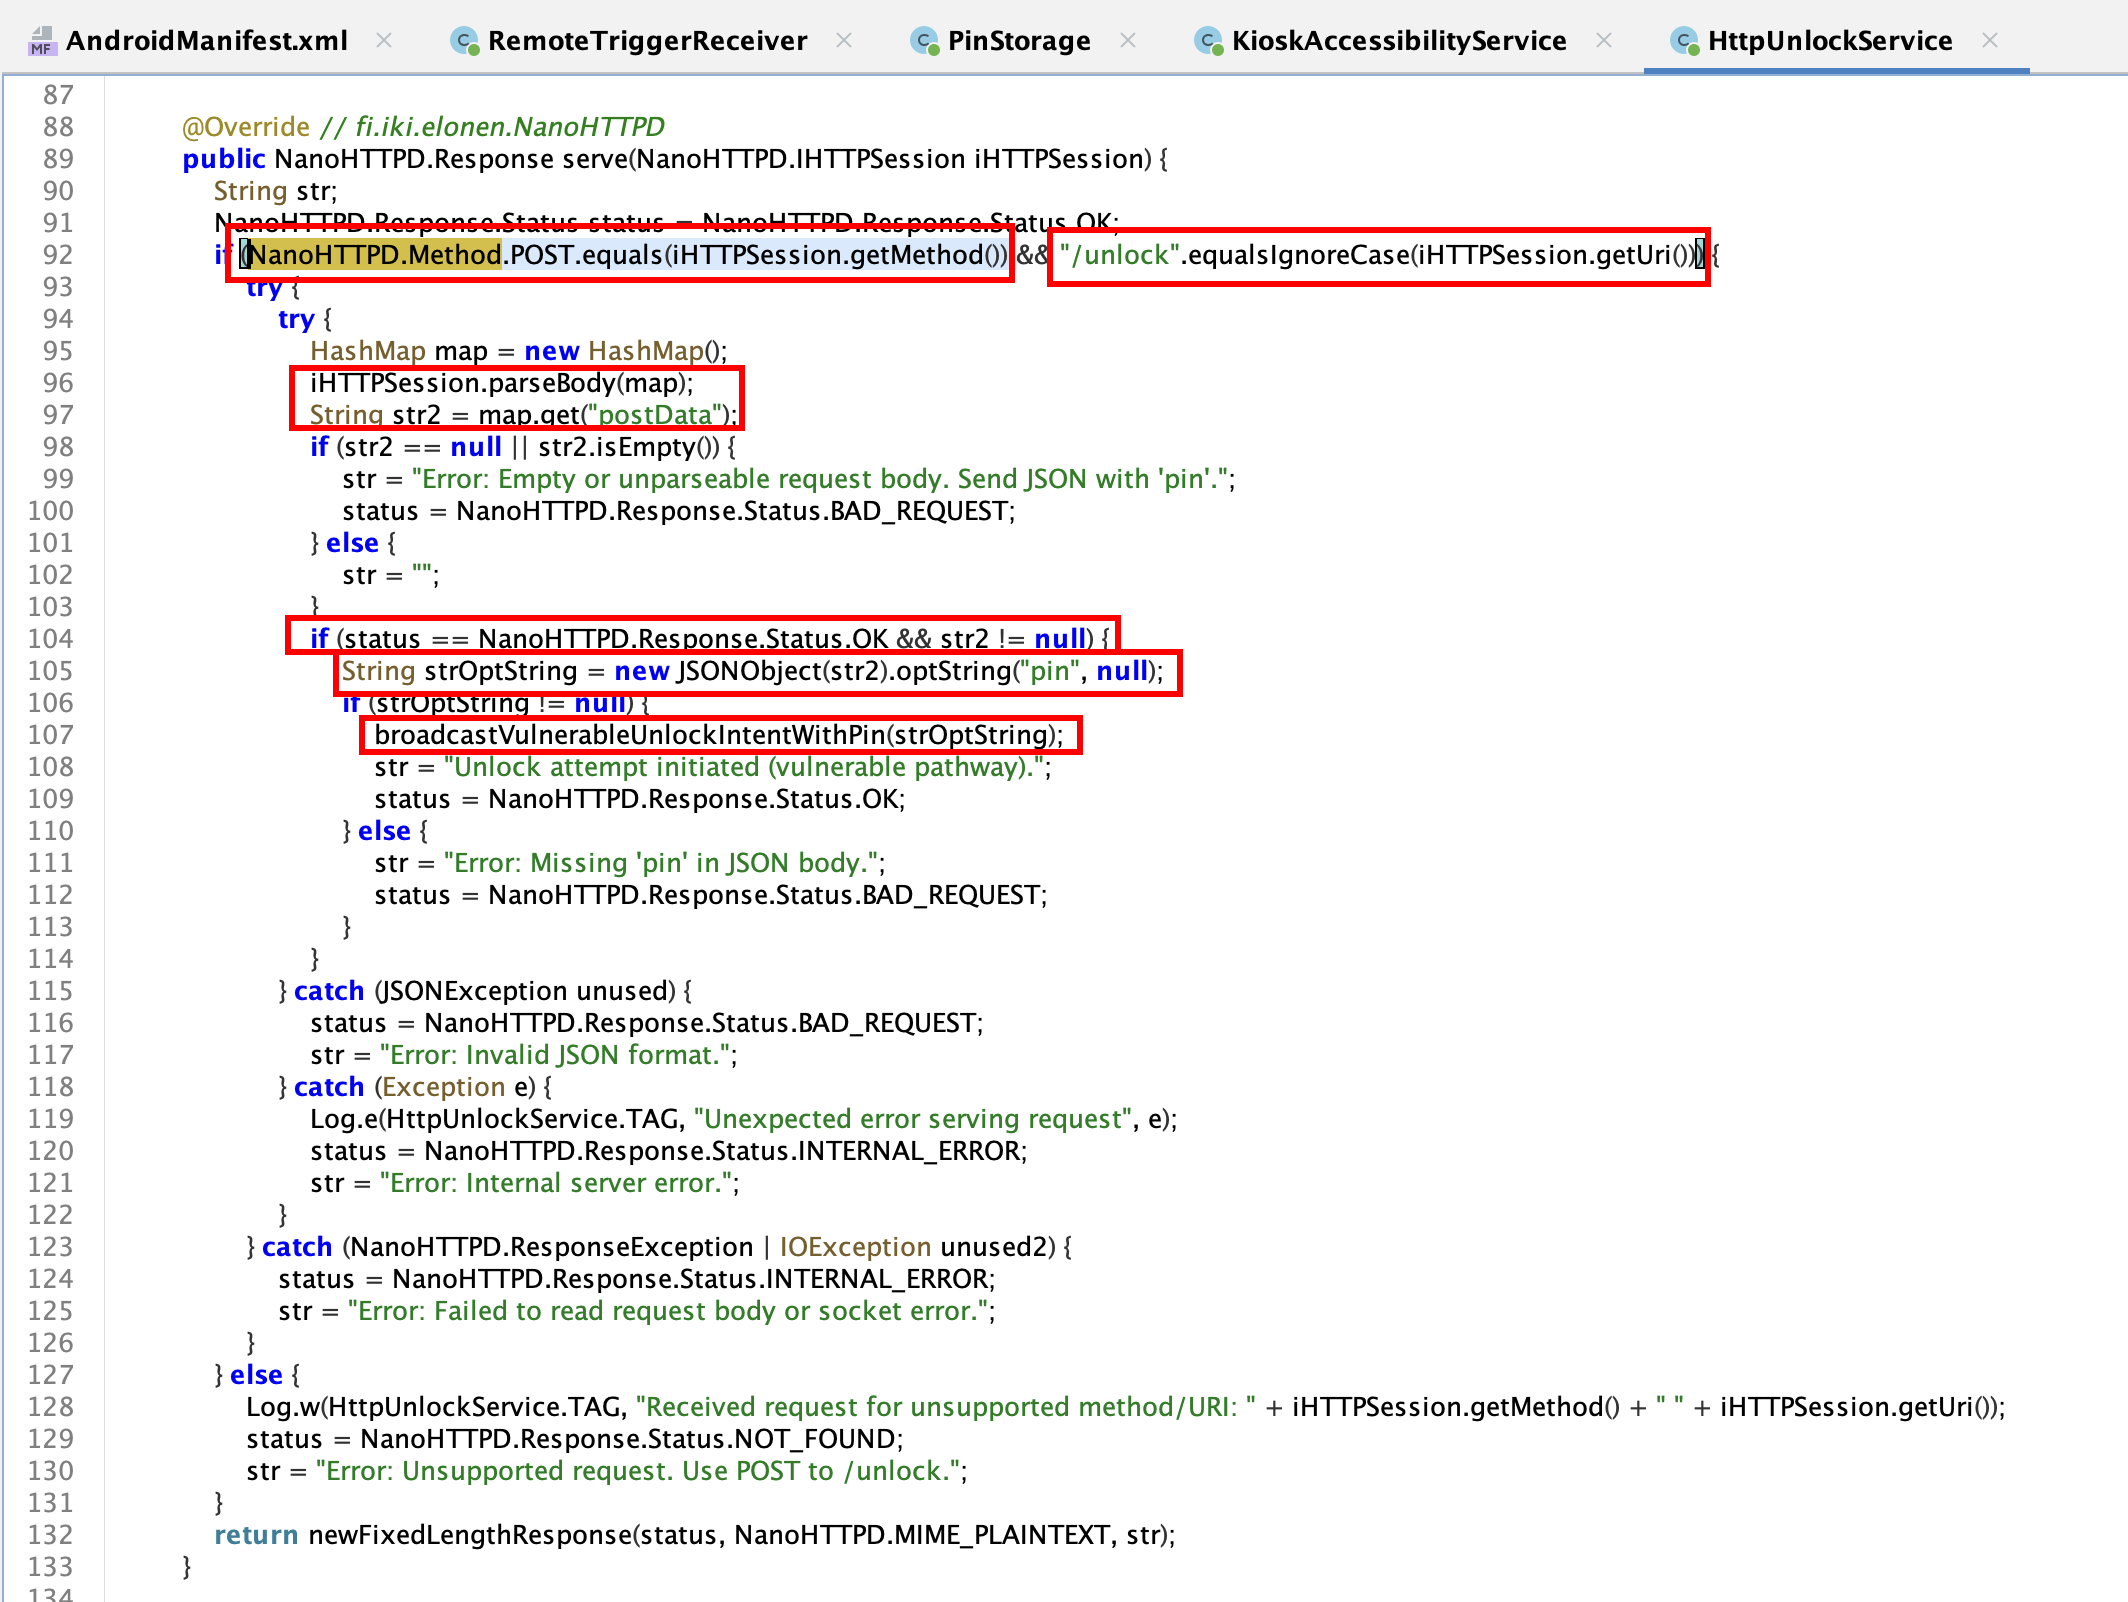Click the class icon on PinStorage tab
This screenshot has width=2128, height=1602.
(x=924, y=41)
